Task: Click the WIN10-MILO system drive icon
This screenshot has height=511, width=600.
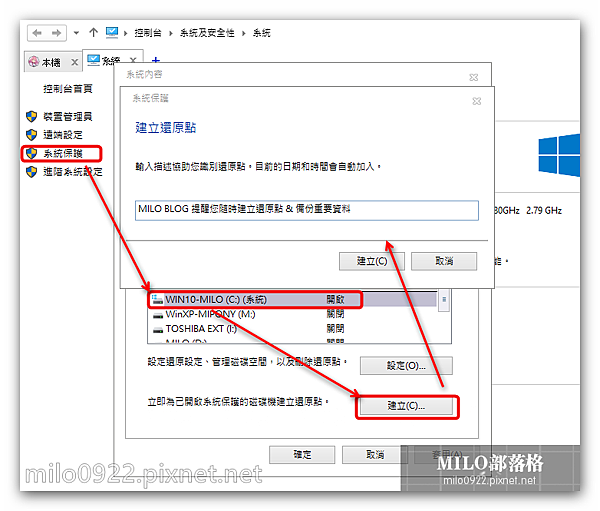Action: coord(157,299)
